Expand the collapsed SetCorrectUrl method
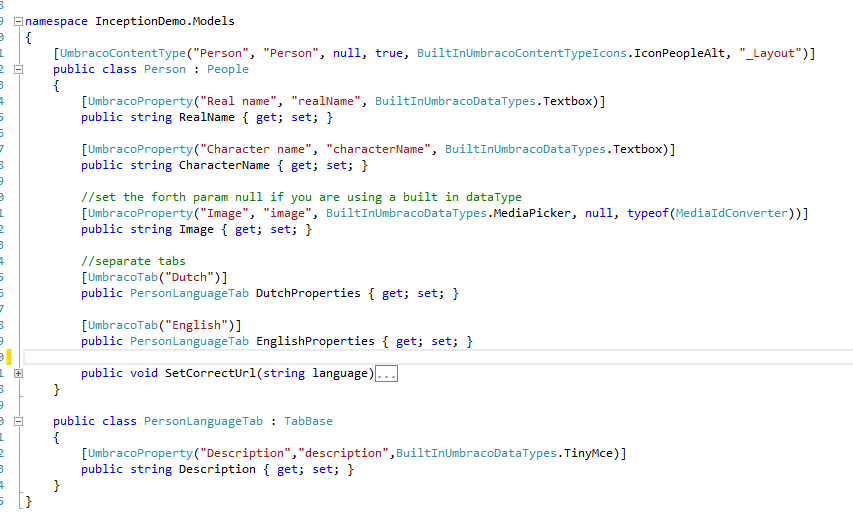Image resolution: width=853 pixels, height=527 pixels. point(18,374)
